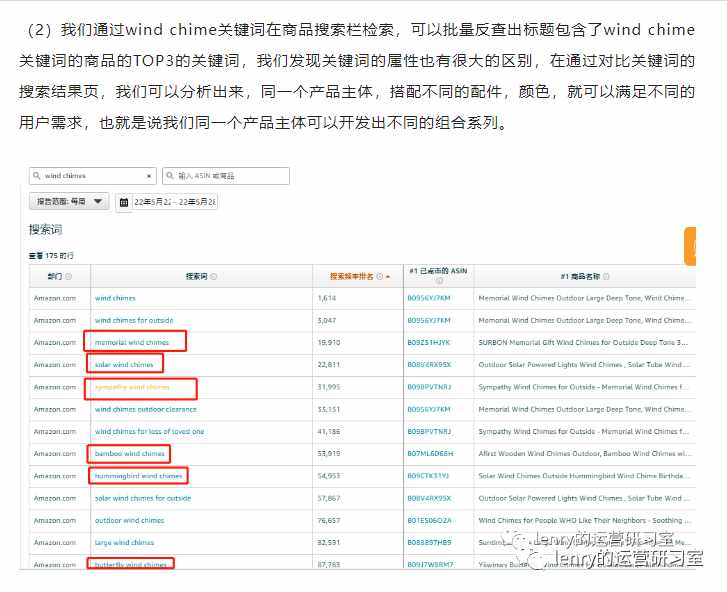Image resolution: width=727 pixels, height=592 pixels.
Task: Open 'hummingbird wind chimes' search term link
Action: click(x=138, y=476)
